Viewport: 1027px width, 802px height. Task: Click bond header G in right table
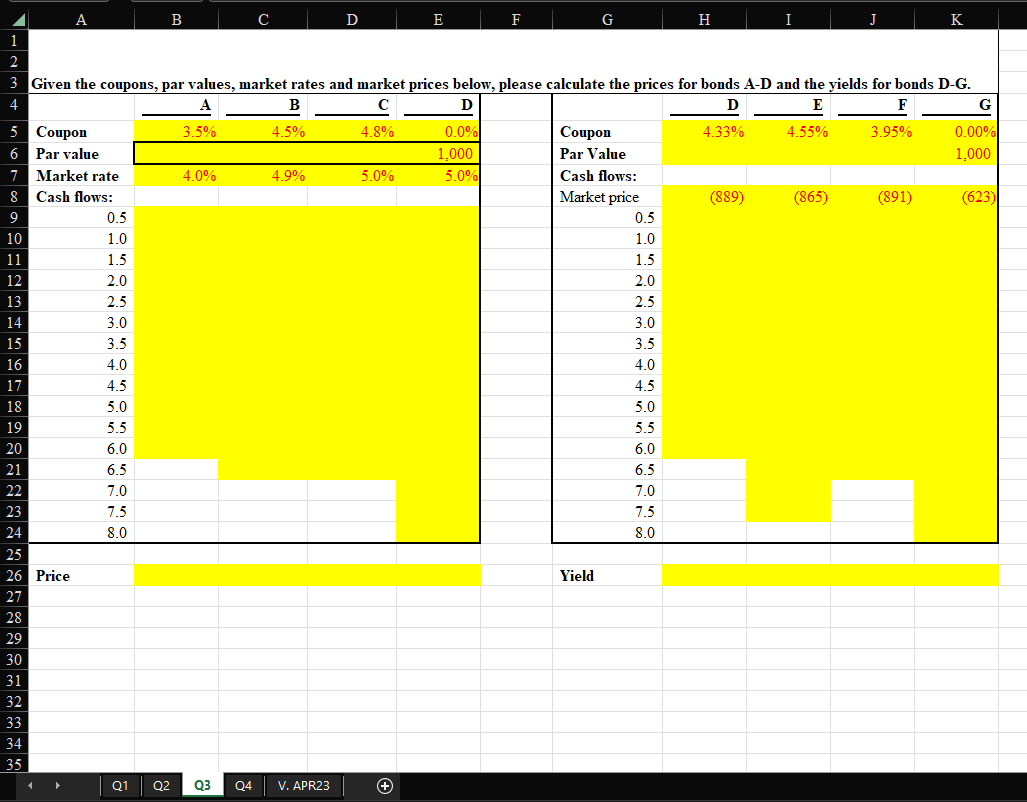[x=956, y=105]
